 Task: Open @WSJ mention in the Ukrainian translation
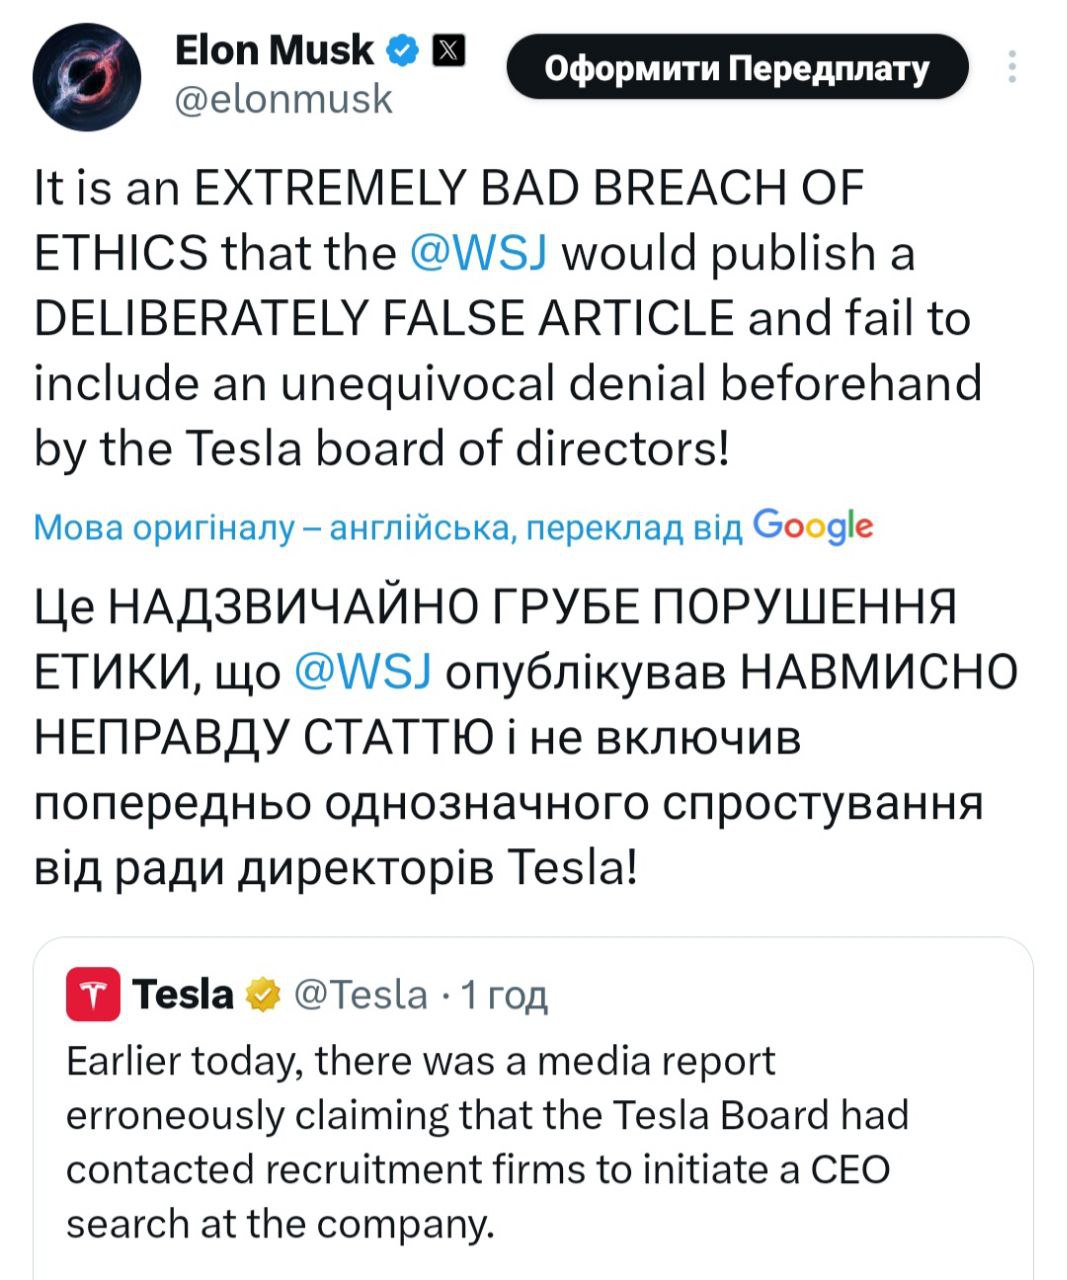(x=363, y=673)
